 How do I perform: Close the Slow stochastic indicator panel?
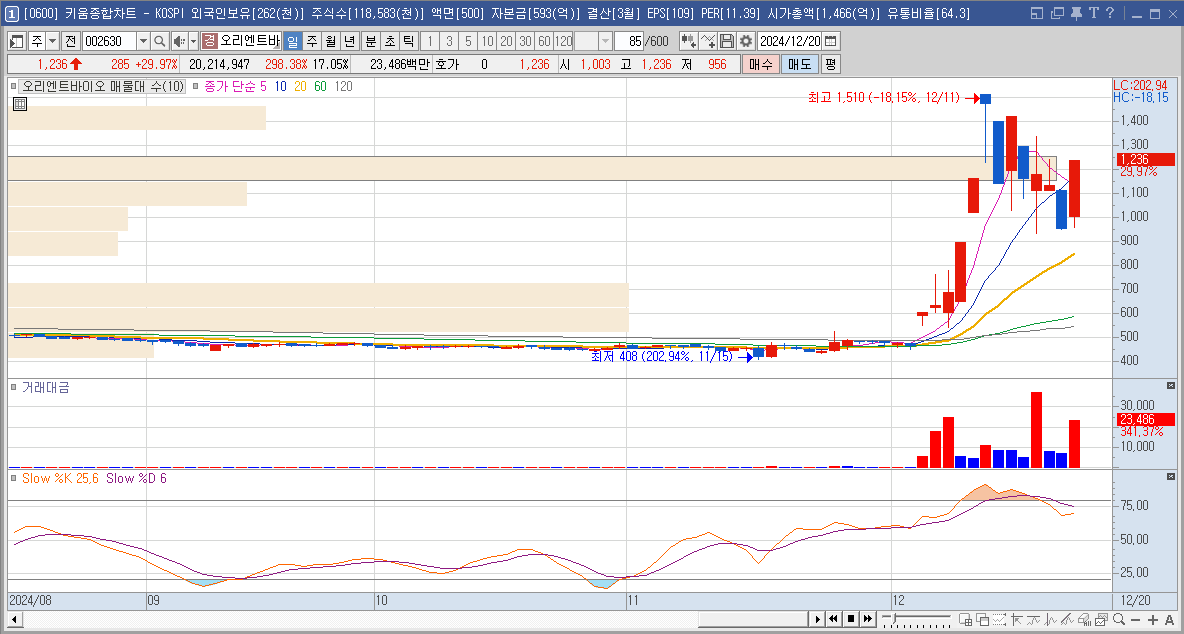click(1171, 476)
